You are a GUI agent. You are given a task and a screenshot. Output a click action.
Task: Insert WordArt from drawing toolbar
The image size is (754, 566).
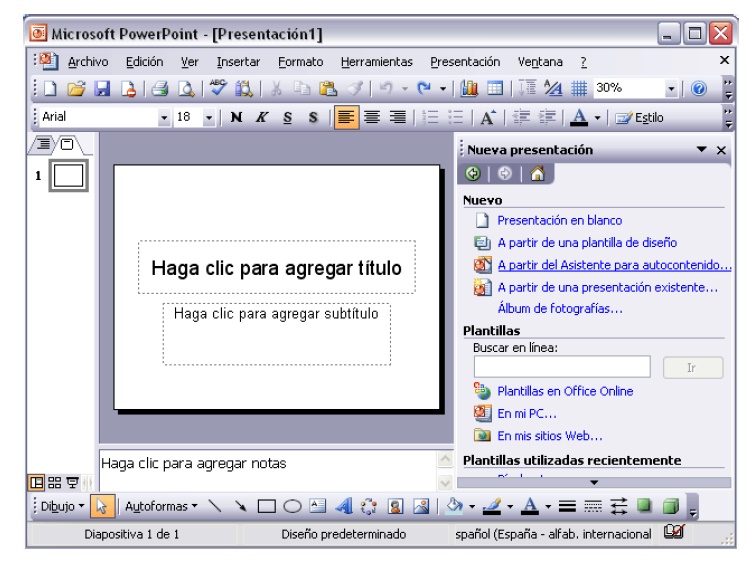click(x=344, y=506)
